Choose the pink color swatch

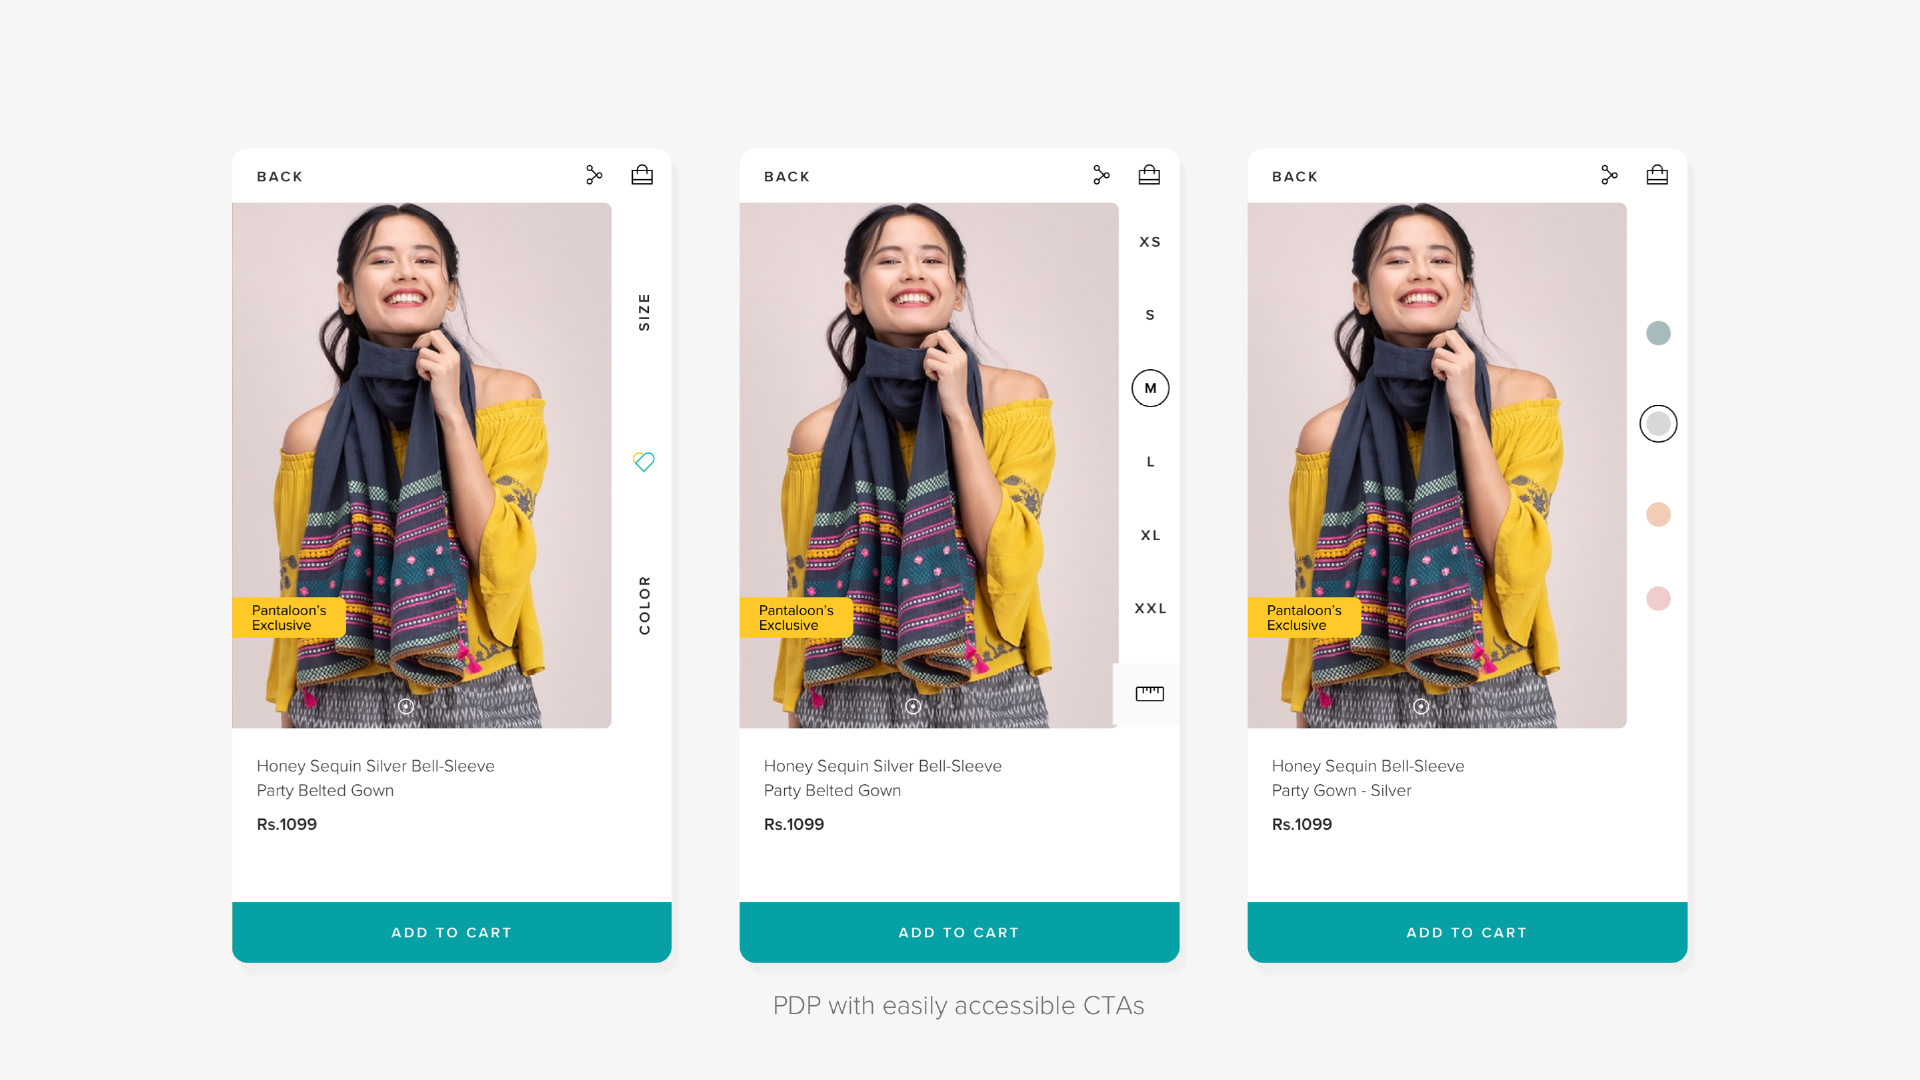click(x=1658, y=598)
